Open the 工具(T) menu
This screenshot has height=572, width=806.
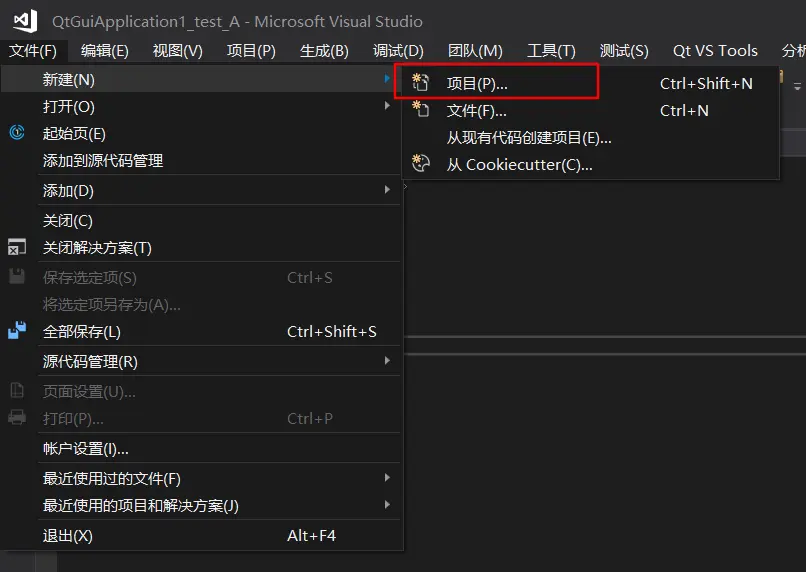(552, 51)
